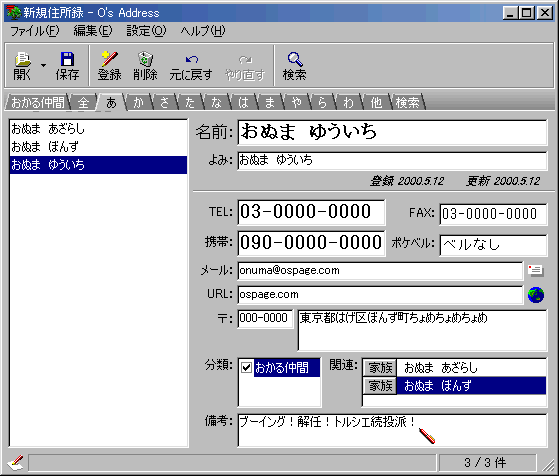Open the ファイル(F) menu
This screenshot has width=559, height=476.
(35, 31)
